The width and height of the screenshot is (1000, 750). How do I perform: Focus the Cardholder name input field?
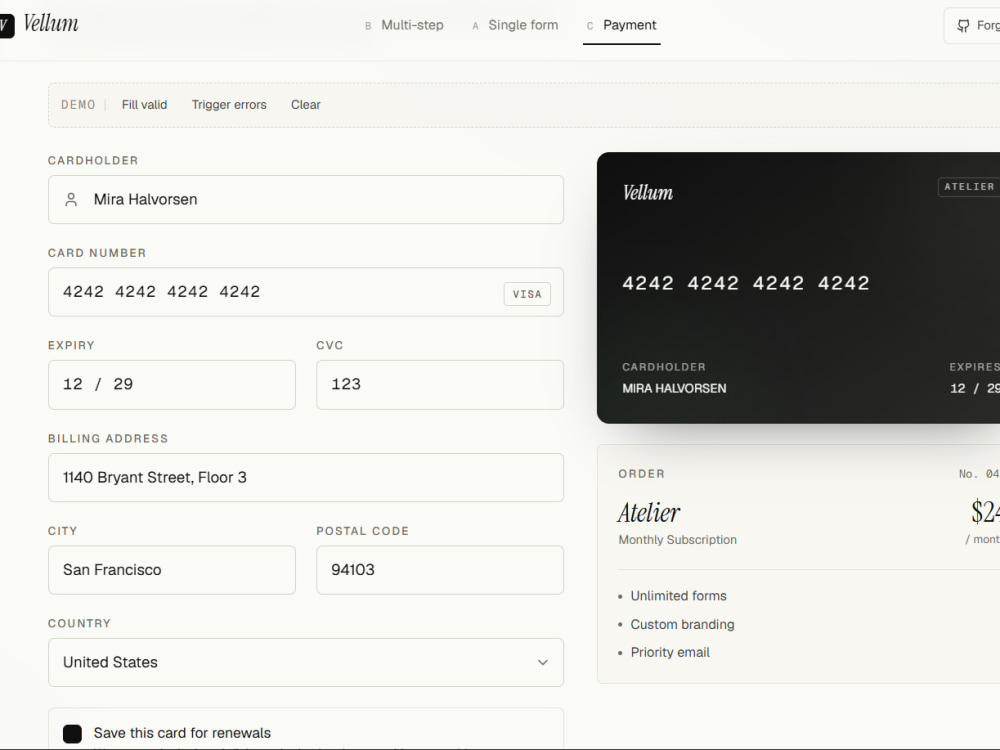click(x=305, y=200)
